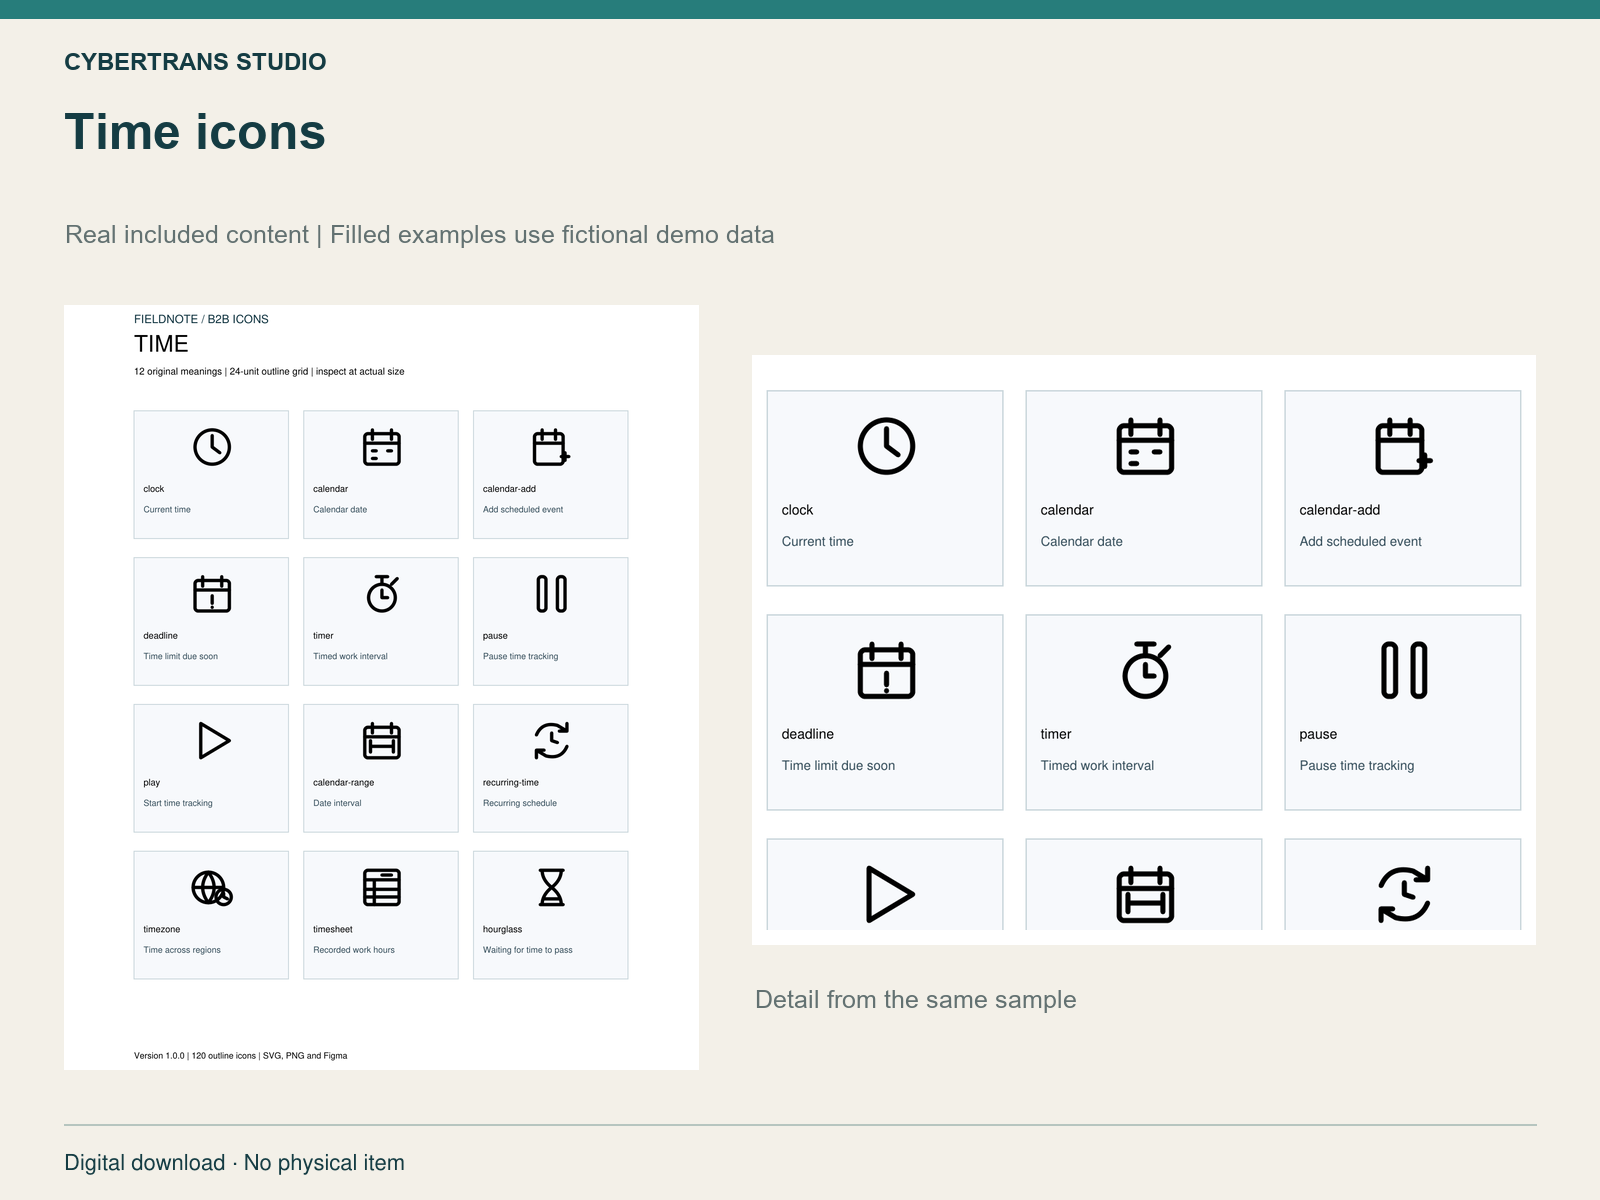Click the calendar-range icon in the small sample sheet
This screenshot has height=1200, width=1600.
point(382,741)
